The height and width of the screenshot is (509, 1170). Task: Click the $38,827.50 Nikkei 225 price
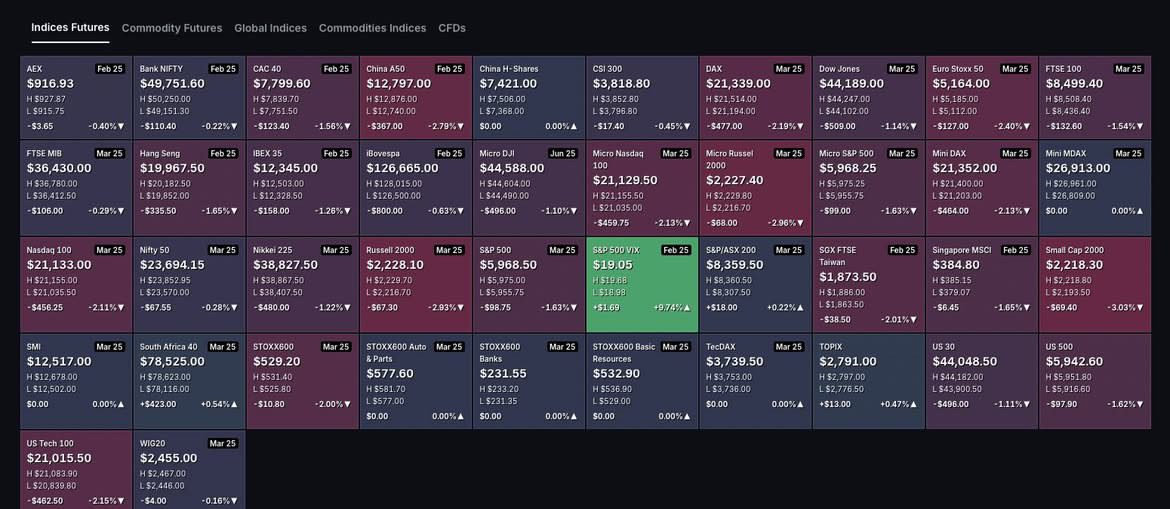click(x=285, y=264)
